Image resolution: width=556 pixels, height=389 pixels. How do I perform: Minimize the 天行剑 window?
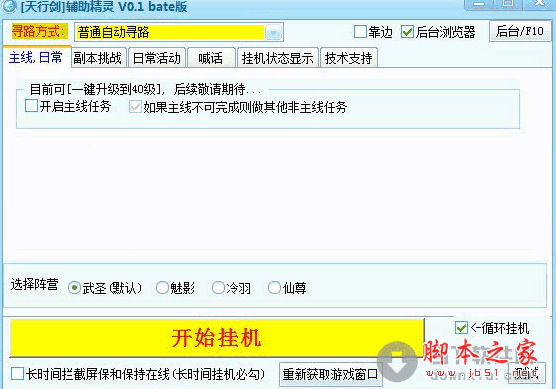479,4
